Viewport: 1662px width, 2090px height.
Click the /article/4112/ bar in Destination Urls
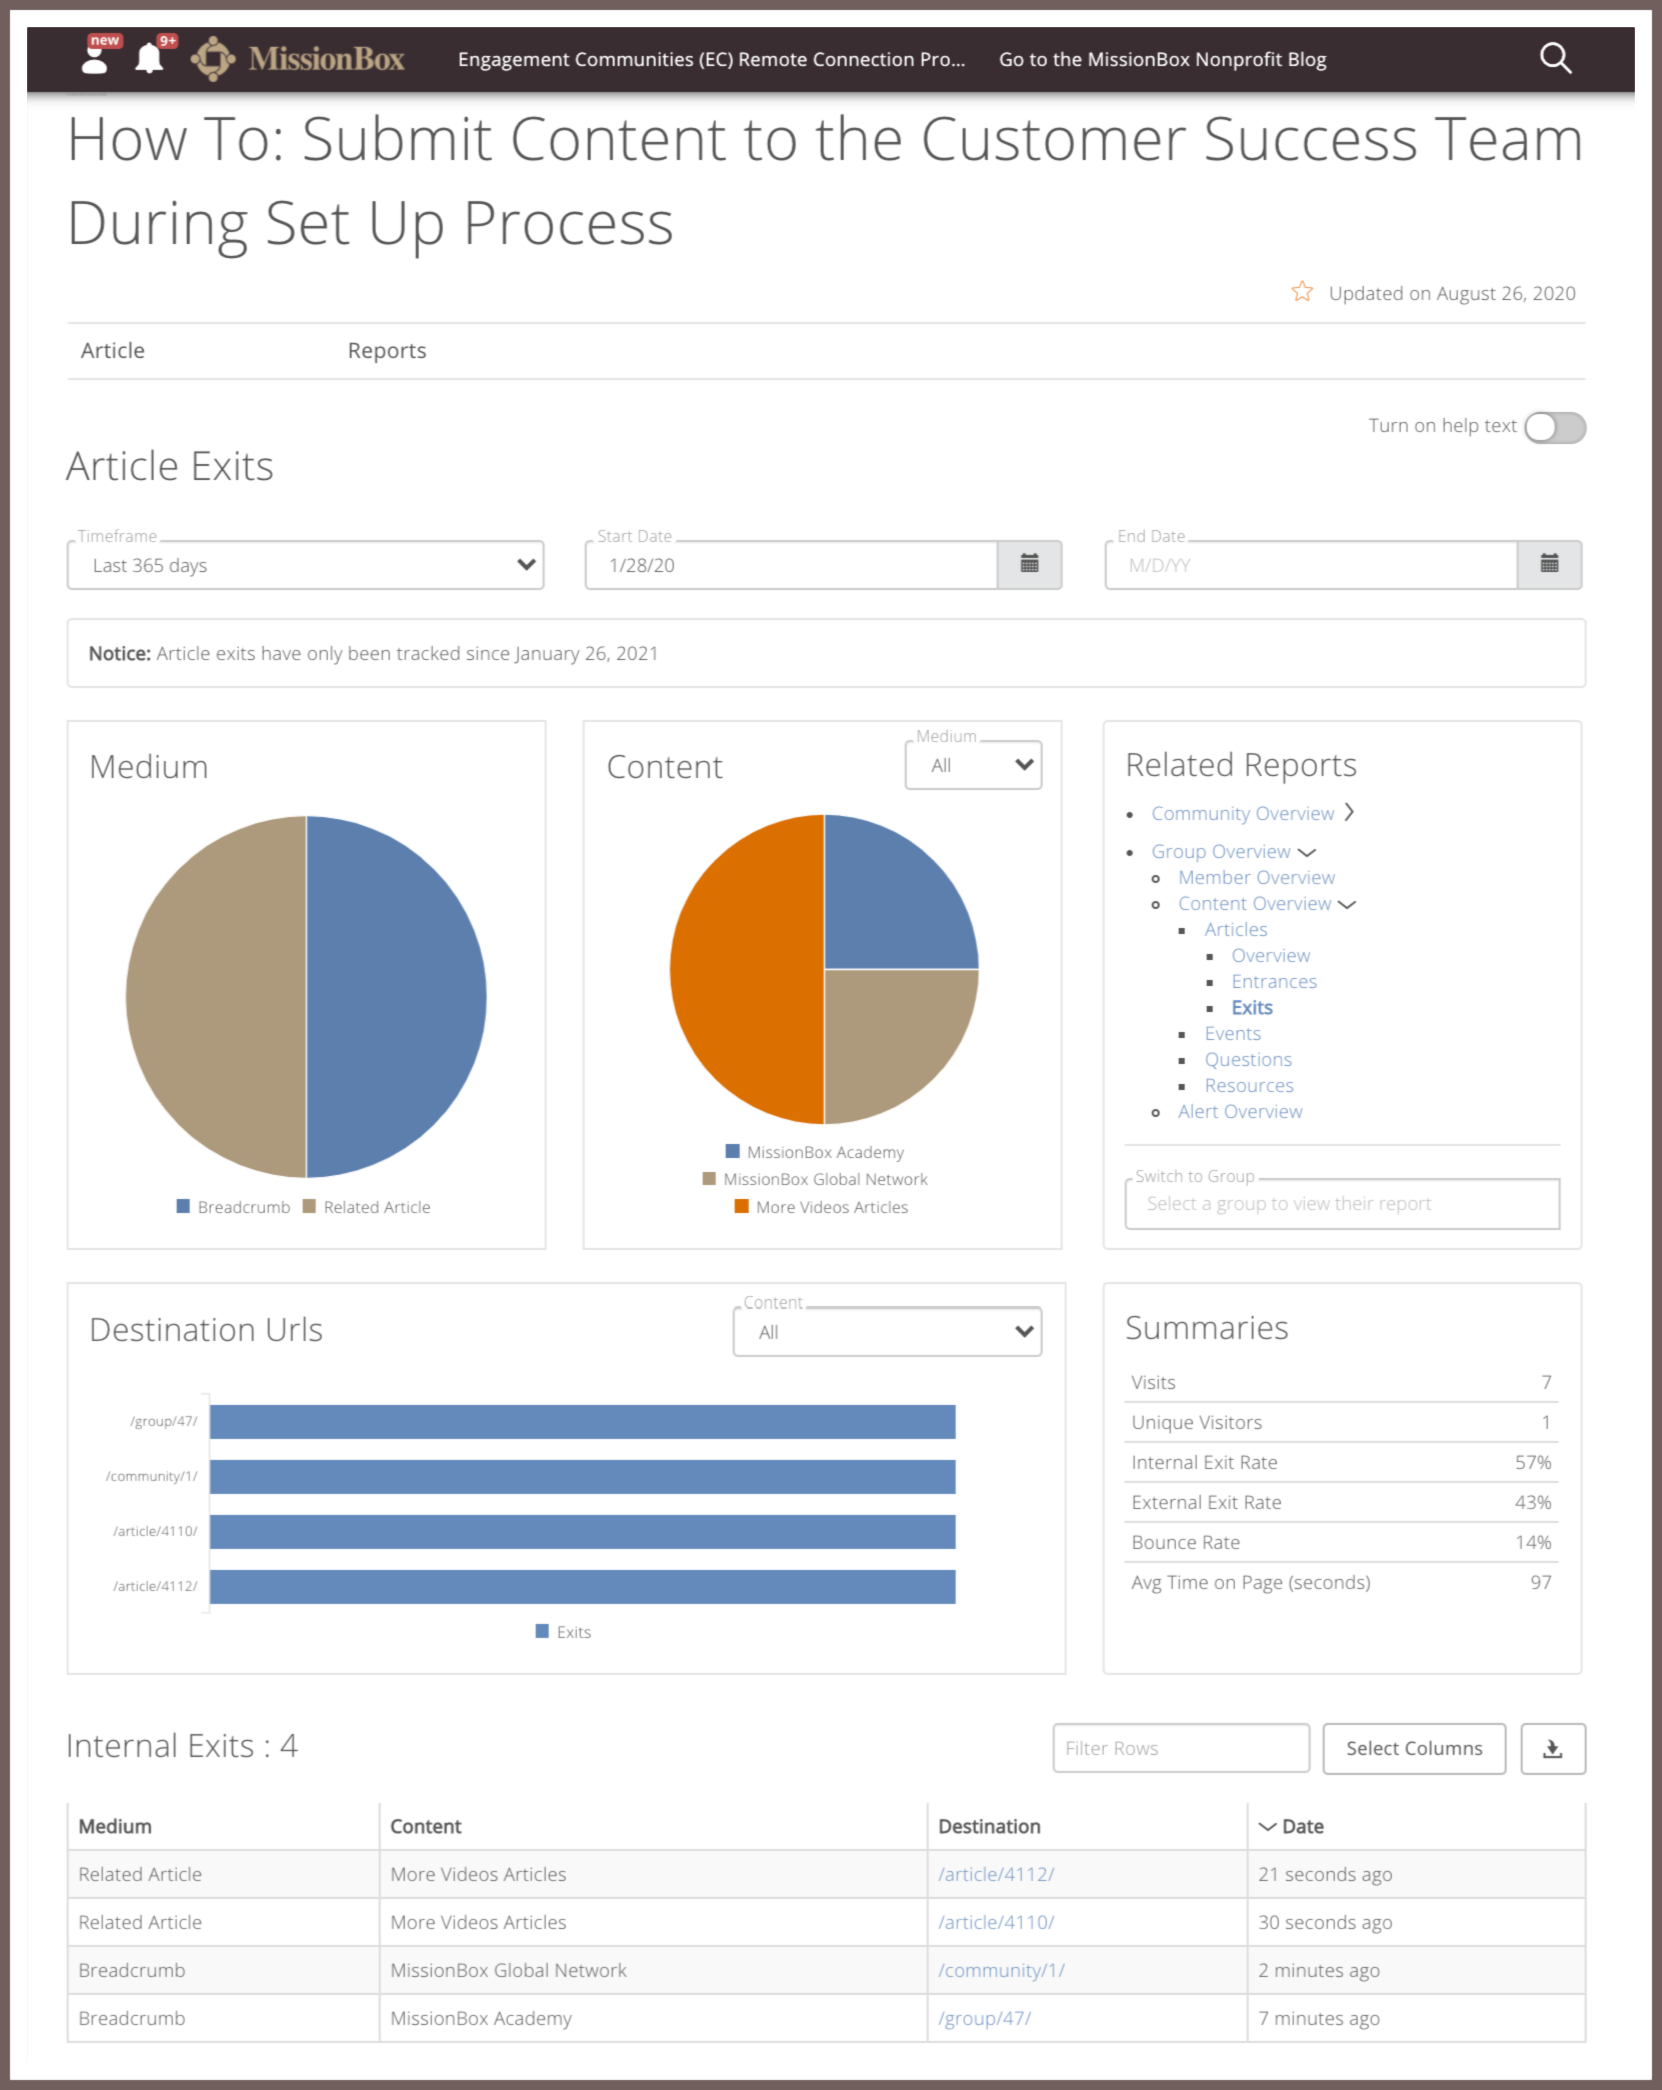pyautogui.click(x=582, y=1586)
